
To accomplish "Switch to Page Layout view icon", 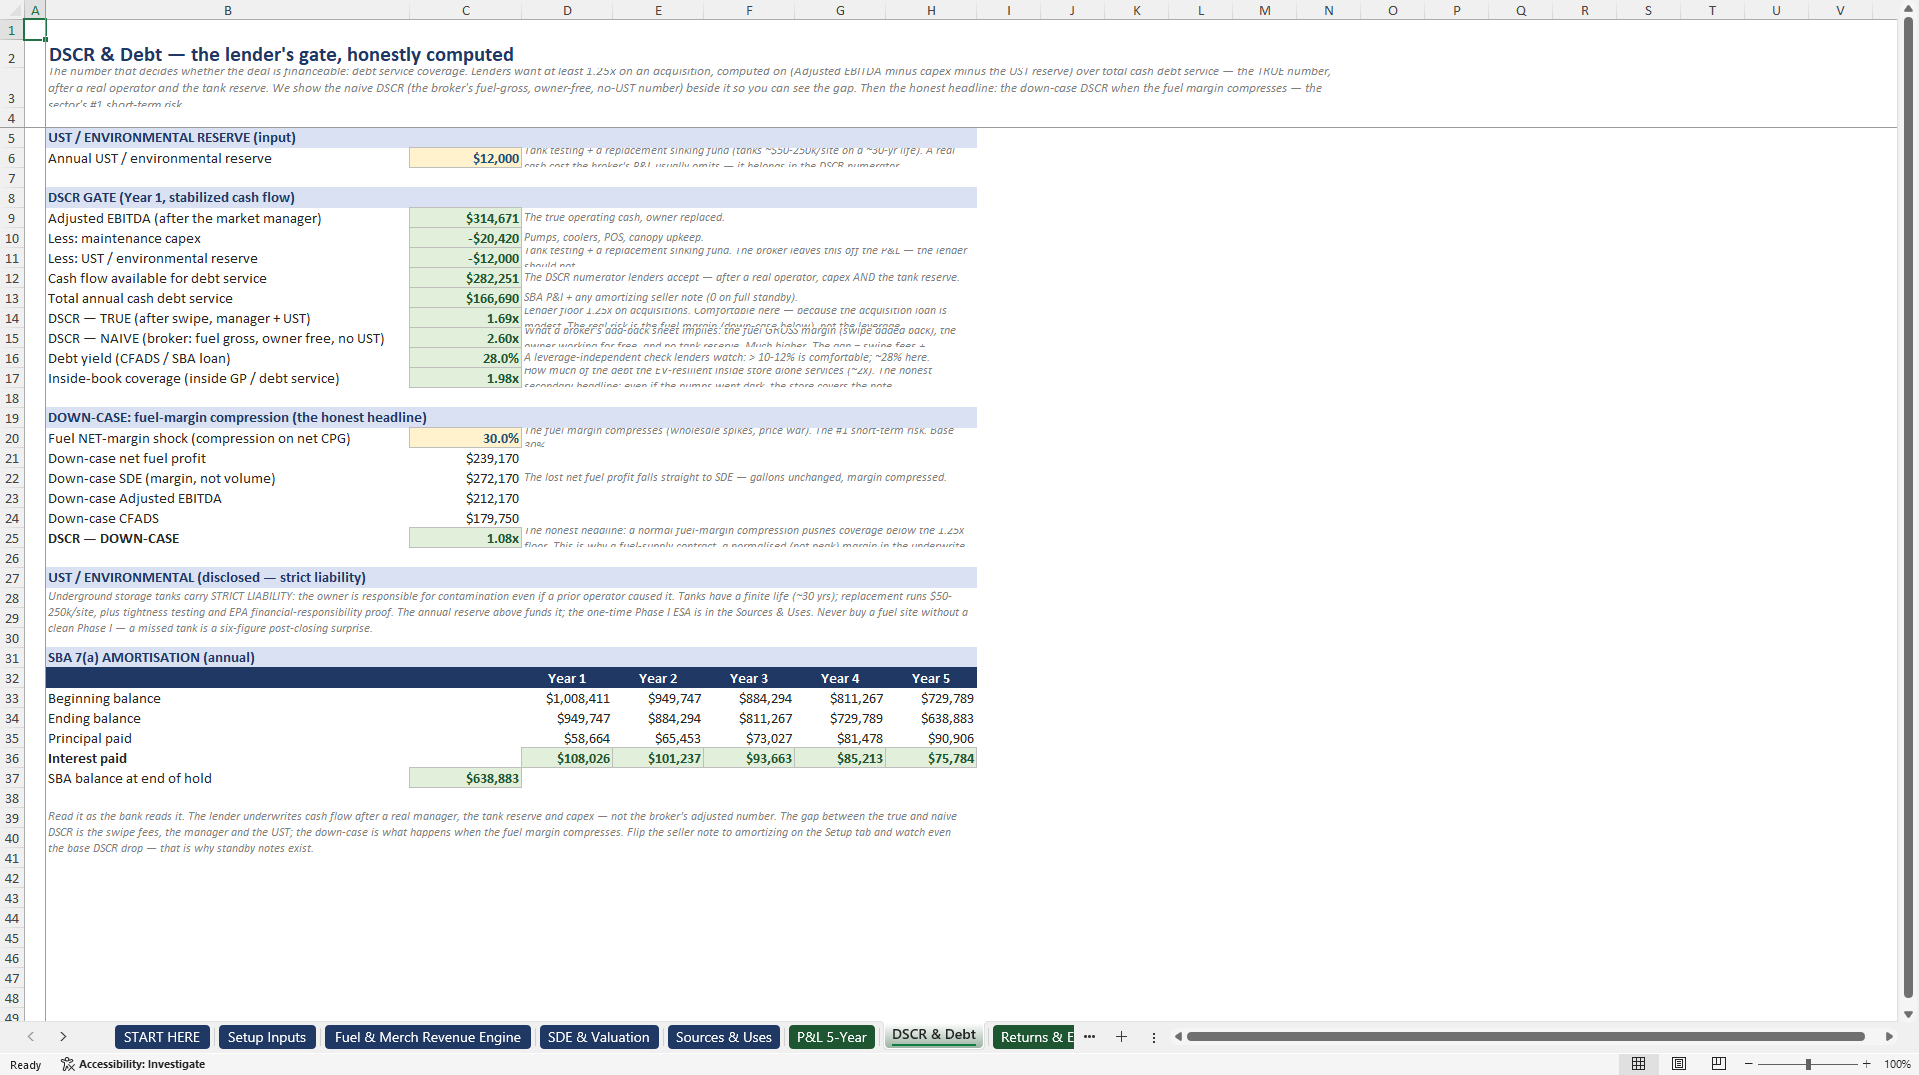I will point(1679,1064).
